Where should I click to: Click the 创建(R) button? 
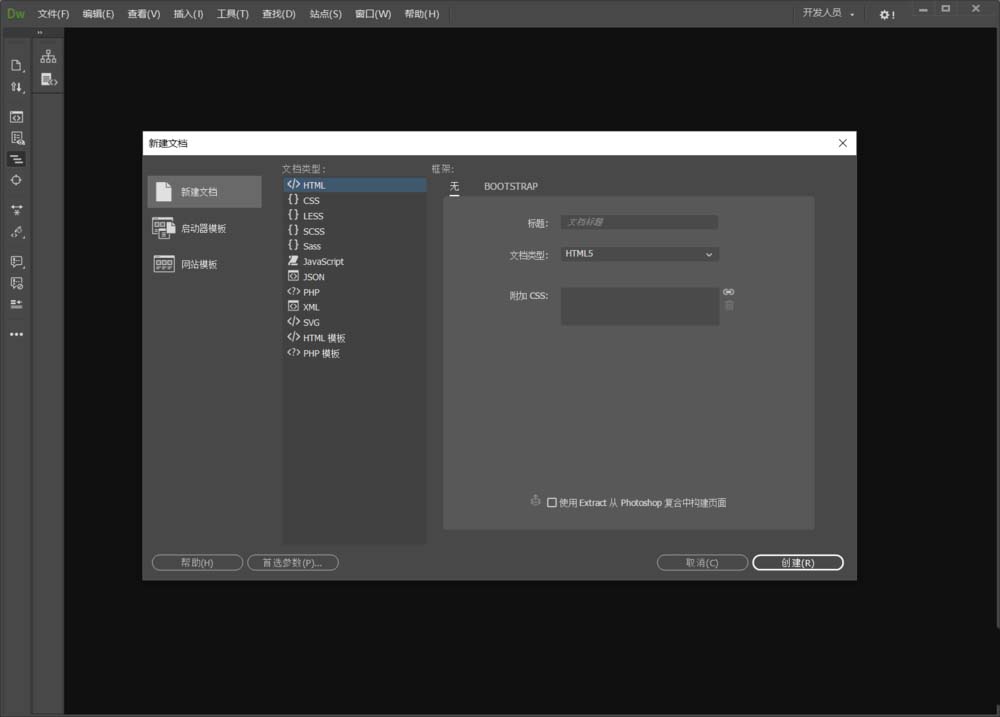click(x=798, y=563)
